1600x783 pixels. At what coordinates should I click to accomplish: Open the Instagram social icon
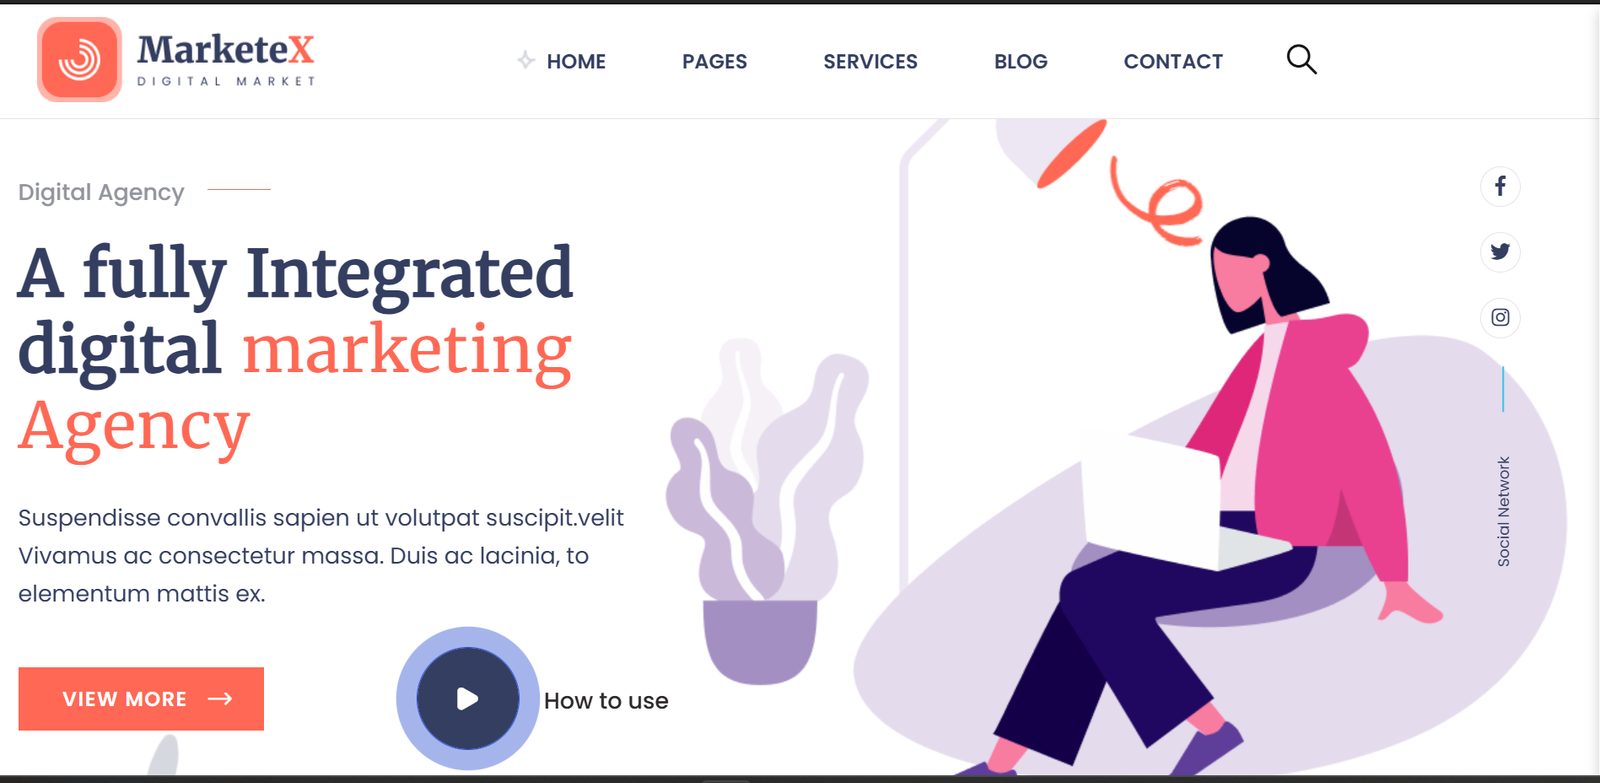[x=1500, y=318]
